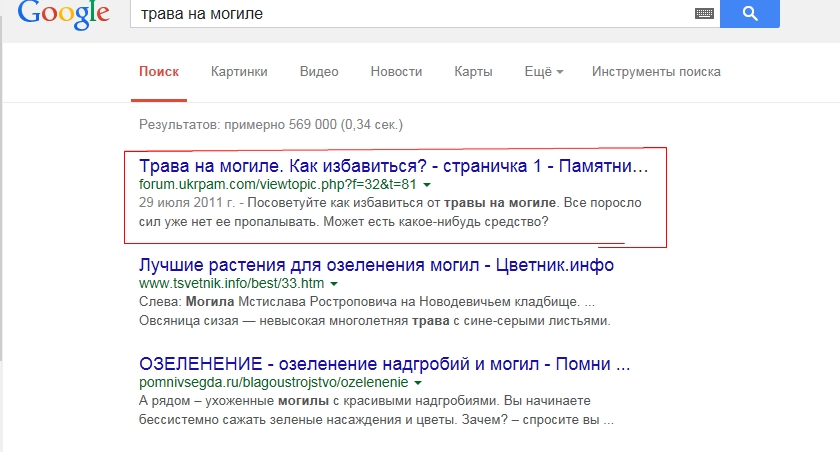Viewport: 840px width, 452px height.
Task: Open Инструменты поиска
Action: (656, 72)
